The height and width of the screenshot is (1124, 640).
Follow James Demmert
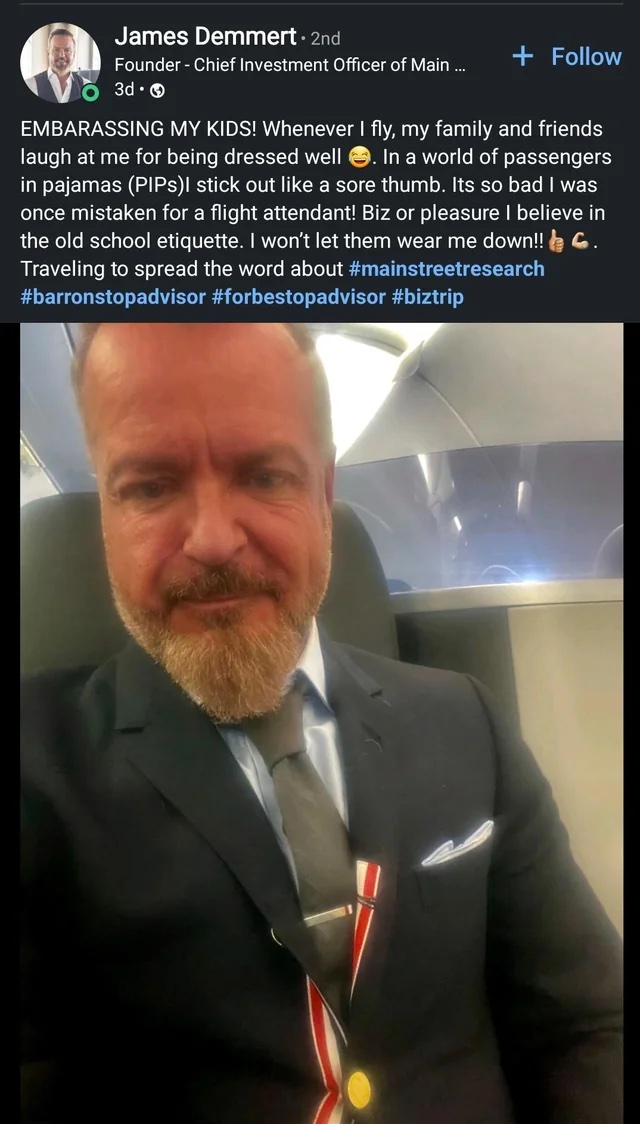(567, 56)
